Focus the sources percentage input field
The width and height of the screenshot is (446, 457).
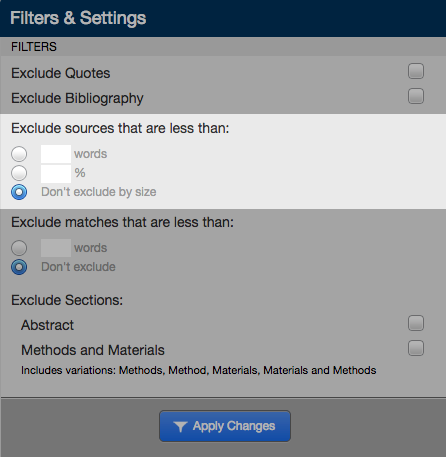pos(56,173)
